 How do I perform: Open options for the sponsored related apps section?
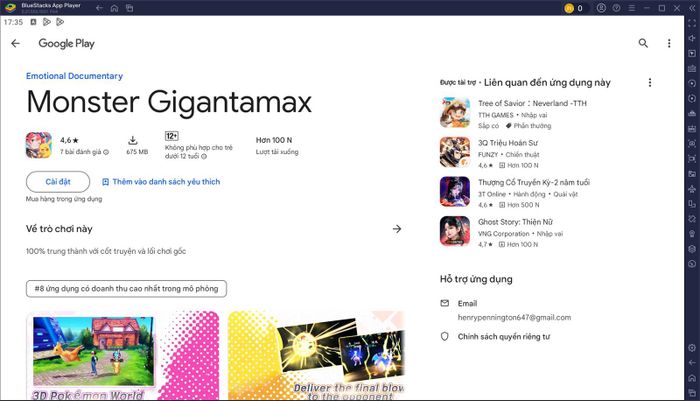click(650, 83)
